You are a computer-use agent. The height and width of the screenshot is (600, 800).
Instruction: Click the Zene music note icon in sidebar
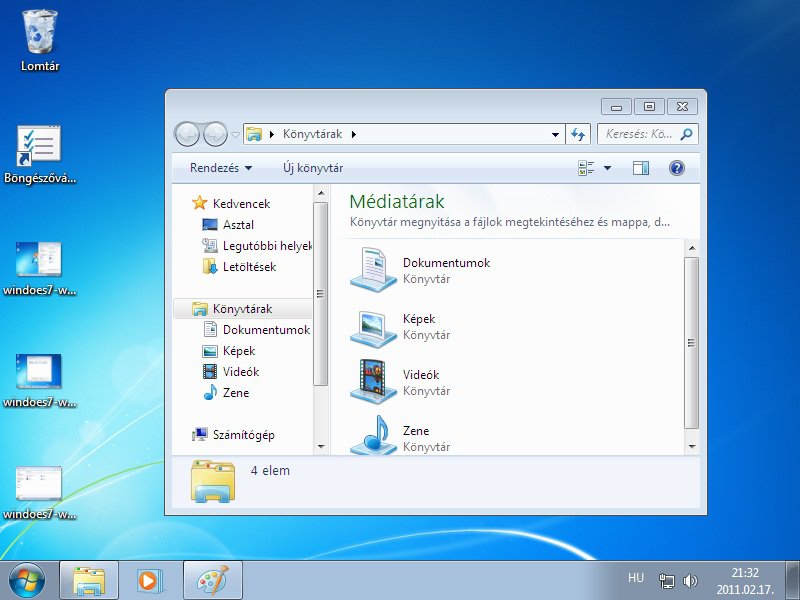click(210, 392)
